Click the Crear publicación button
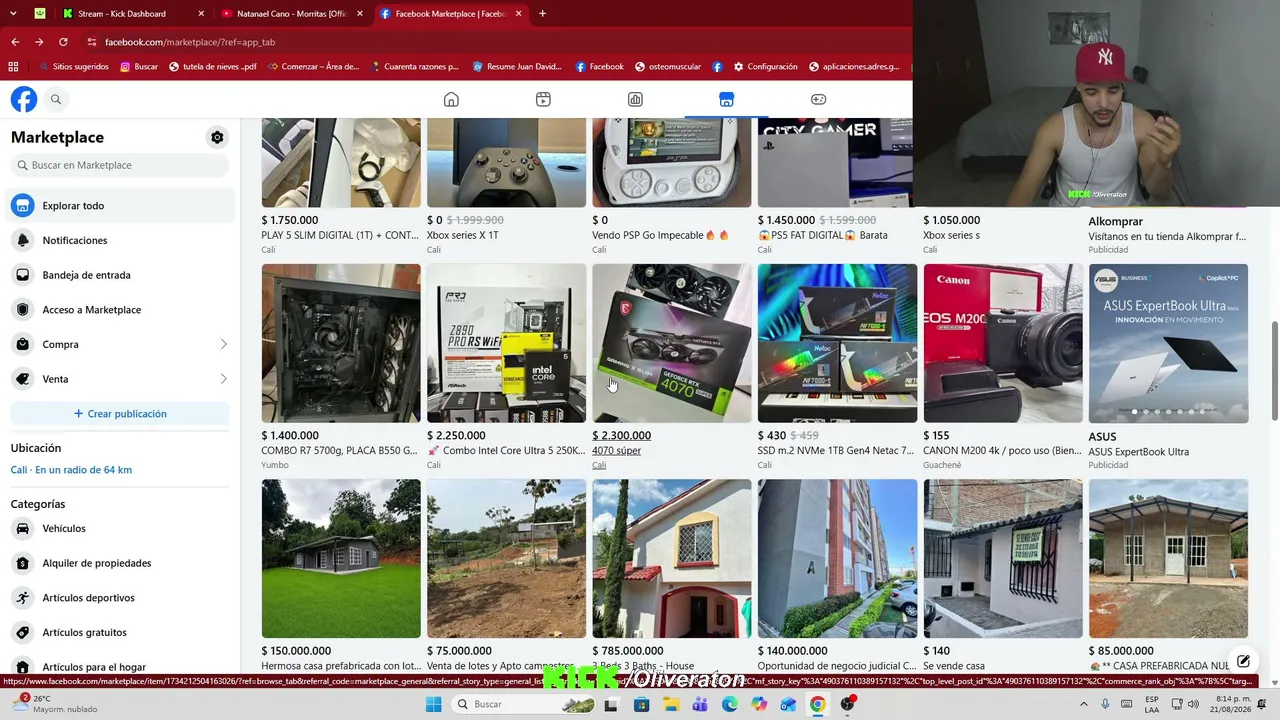 120,414
